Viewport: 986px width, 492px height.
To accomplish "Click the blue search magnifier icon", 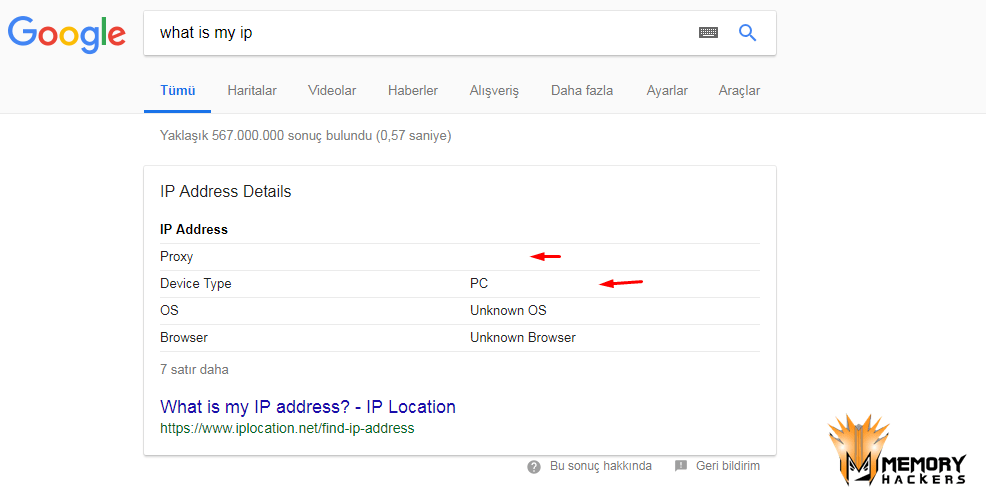I will coord(747,33).
